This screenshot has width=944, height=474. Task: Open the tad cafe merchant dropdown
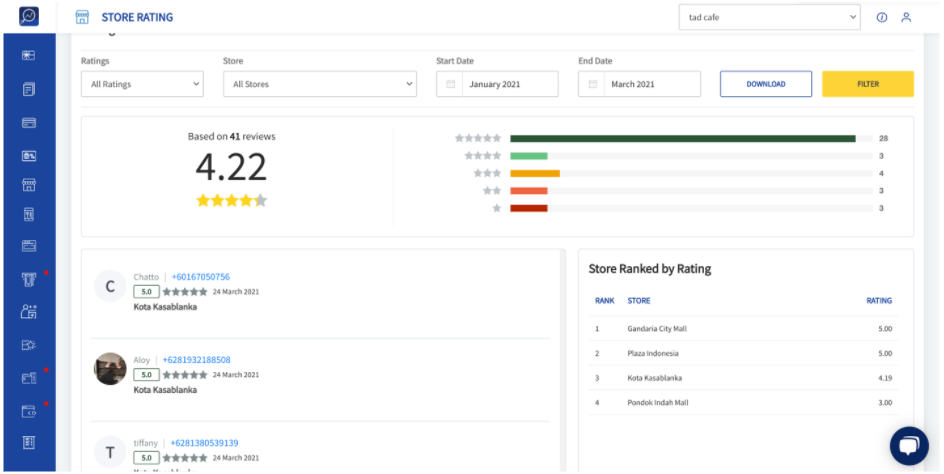click(x=769, y=17)
